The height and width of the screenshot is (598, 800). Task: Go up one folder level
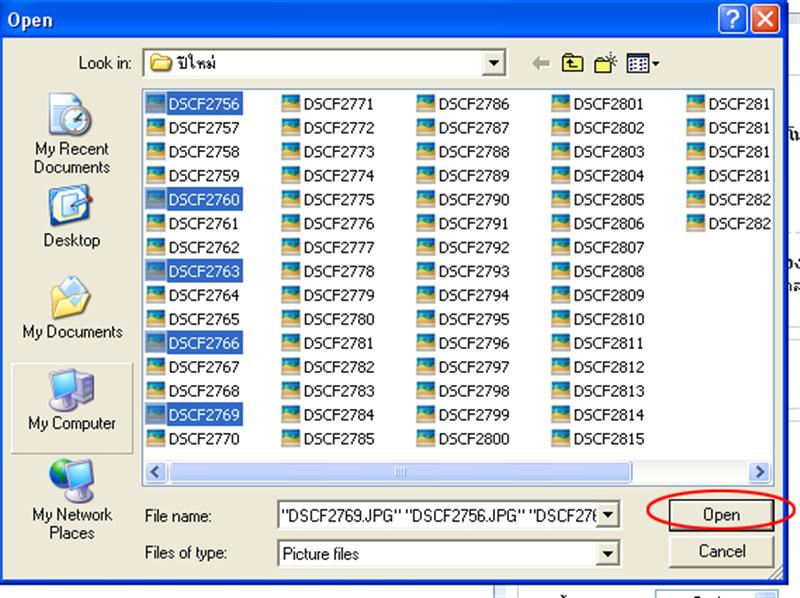[x=572, y=64]
